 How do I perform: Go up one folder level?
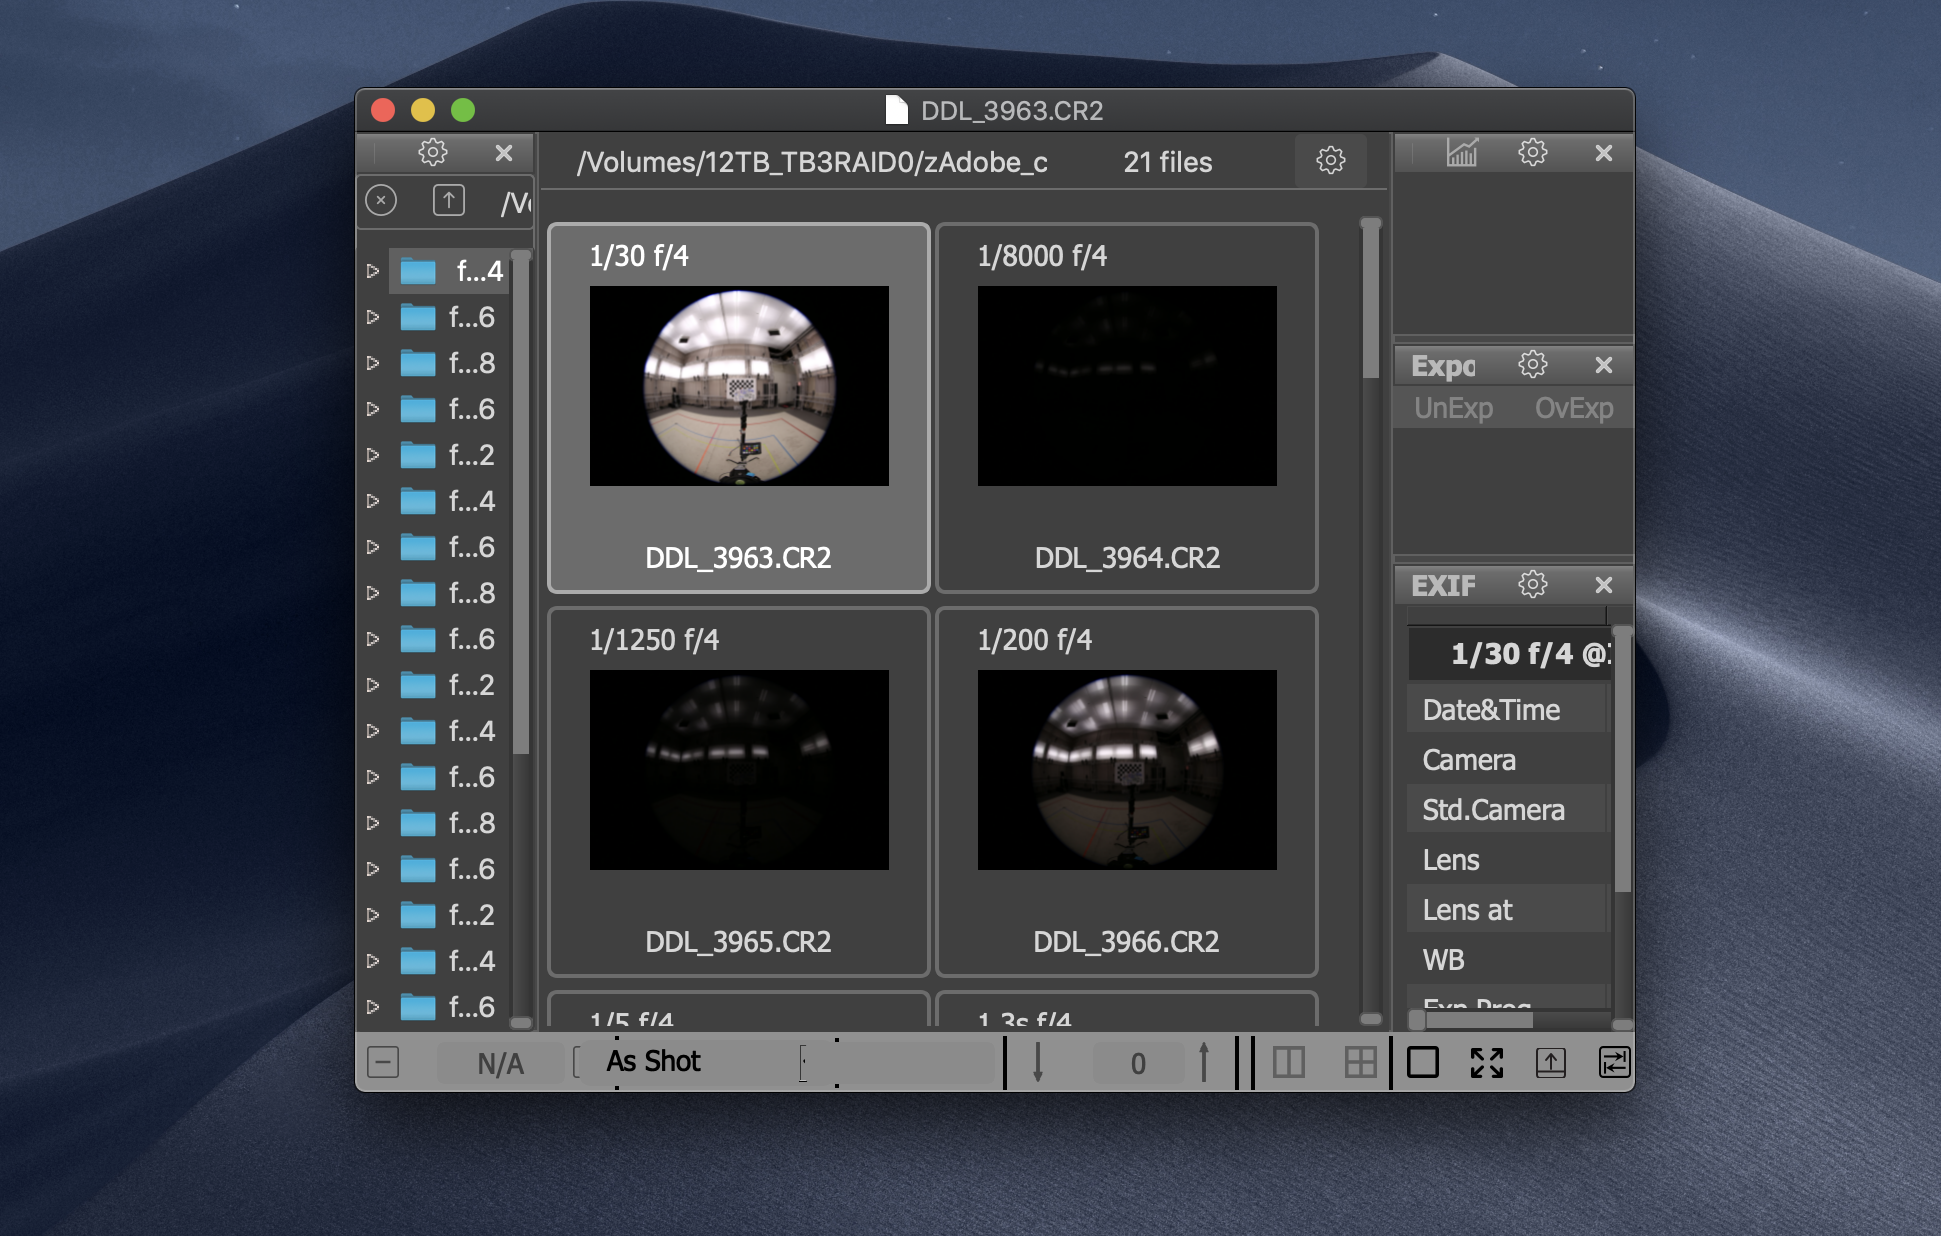[448, 201]
